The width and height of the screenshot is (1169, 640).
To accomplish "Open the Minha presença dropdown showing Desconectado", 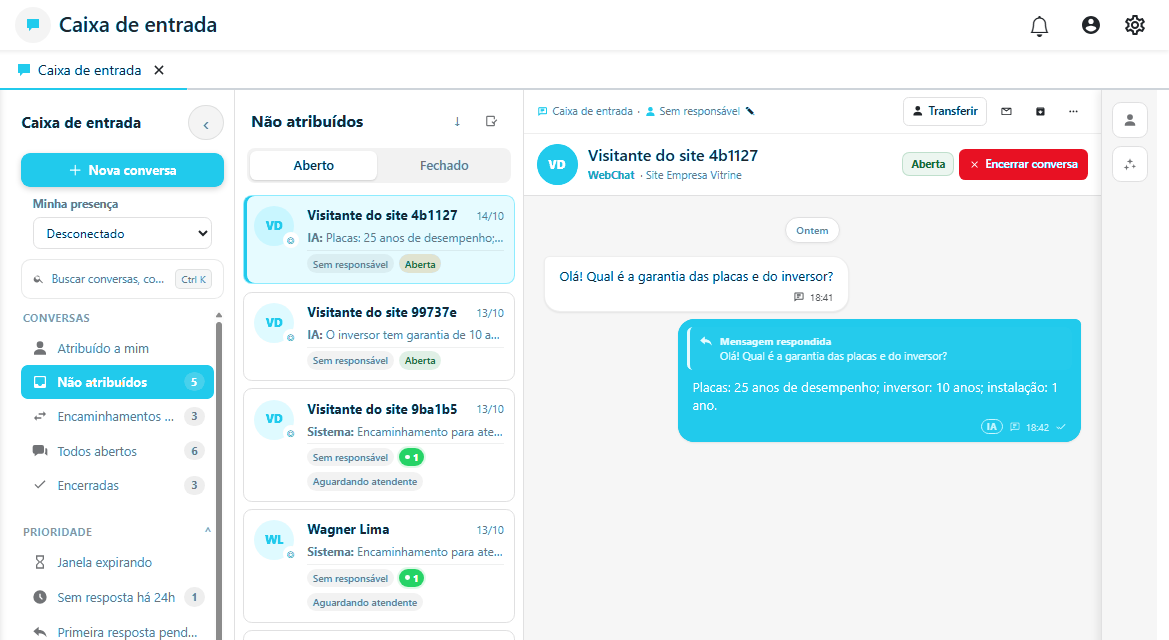I will coord(122,233).
